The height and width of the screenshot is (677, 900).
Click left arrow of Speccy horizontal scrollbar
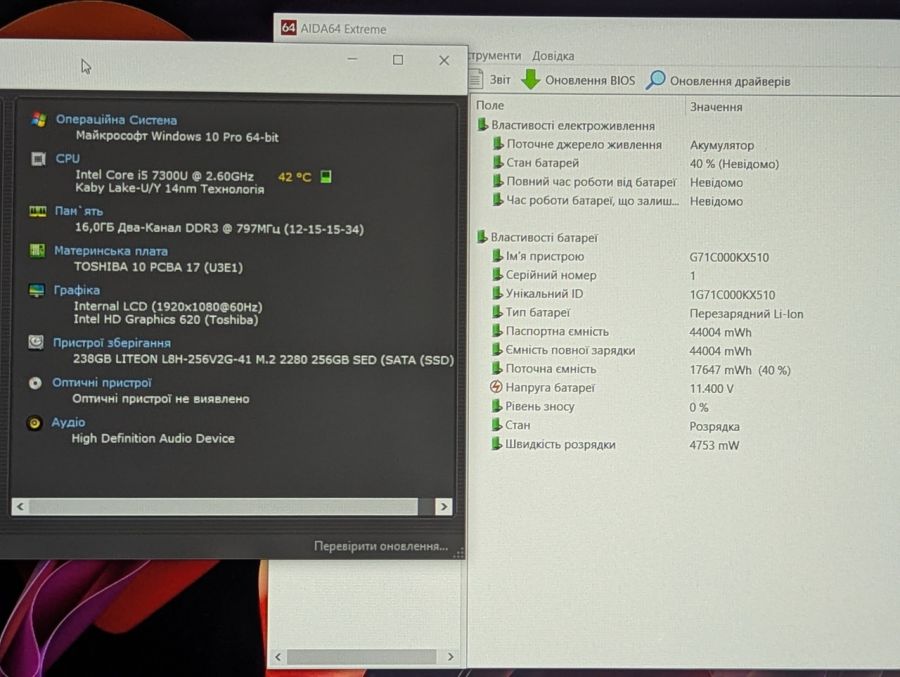20,506
